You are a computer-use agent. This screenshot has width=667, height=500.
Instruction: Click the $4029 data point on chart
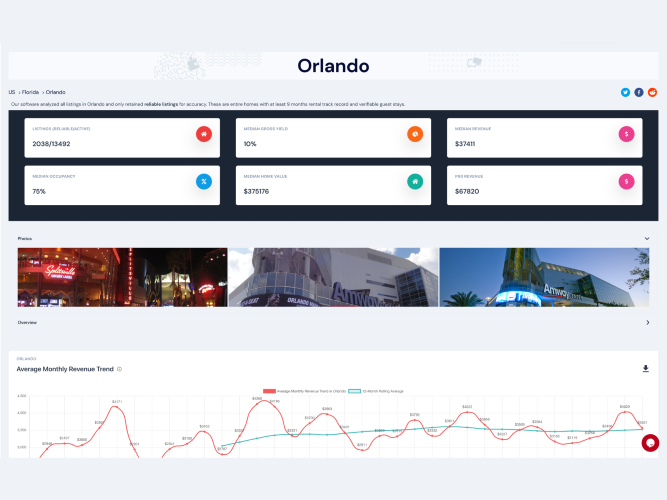(625, 412)
